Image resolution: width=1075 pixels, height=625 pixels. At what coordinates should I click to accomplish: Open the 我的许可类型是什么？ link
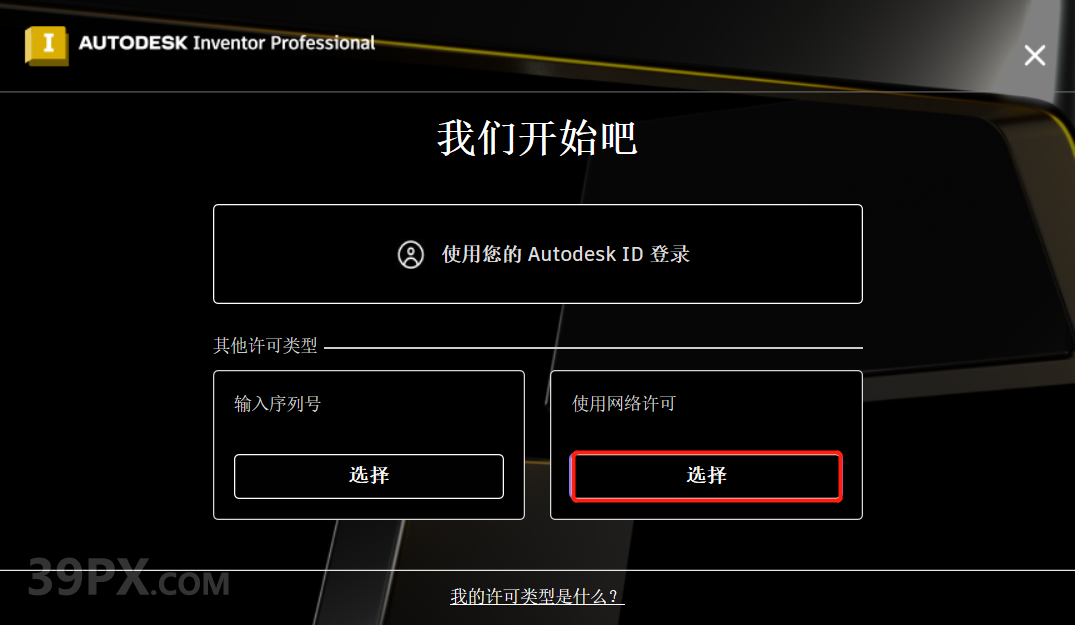click(537, 596)
